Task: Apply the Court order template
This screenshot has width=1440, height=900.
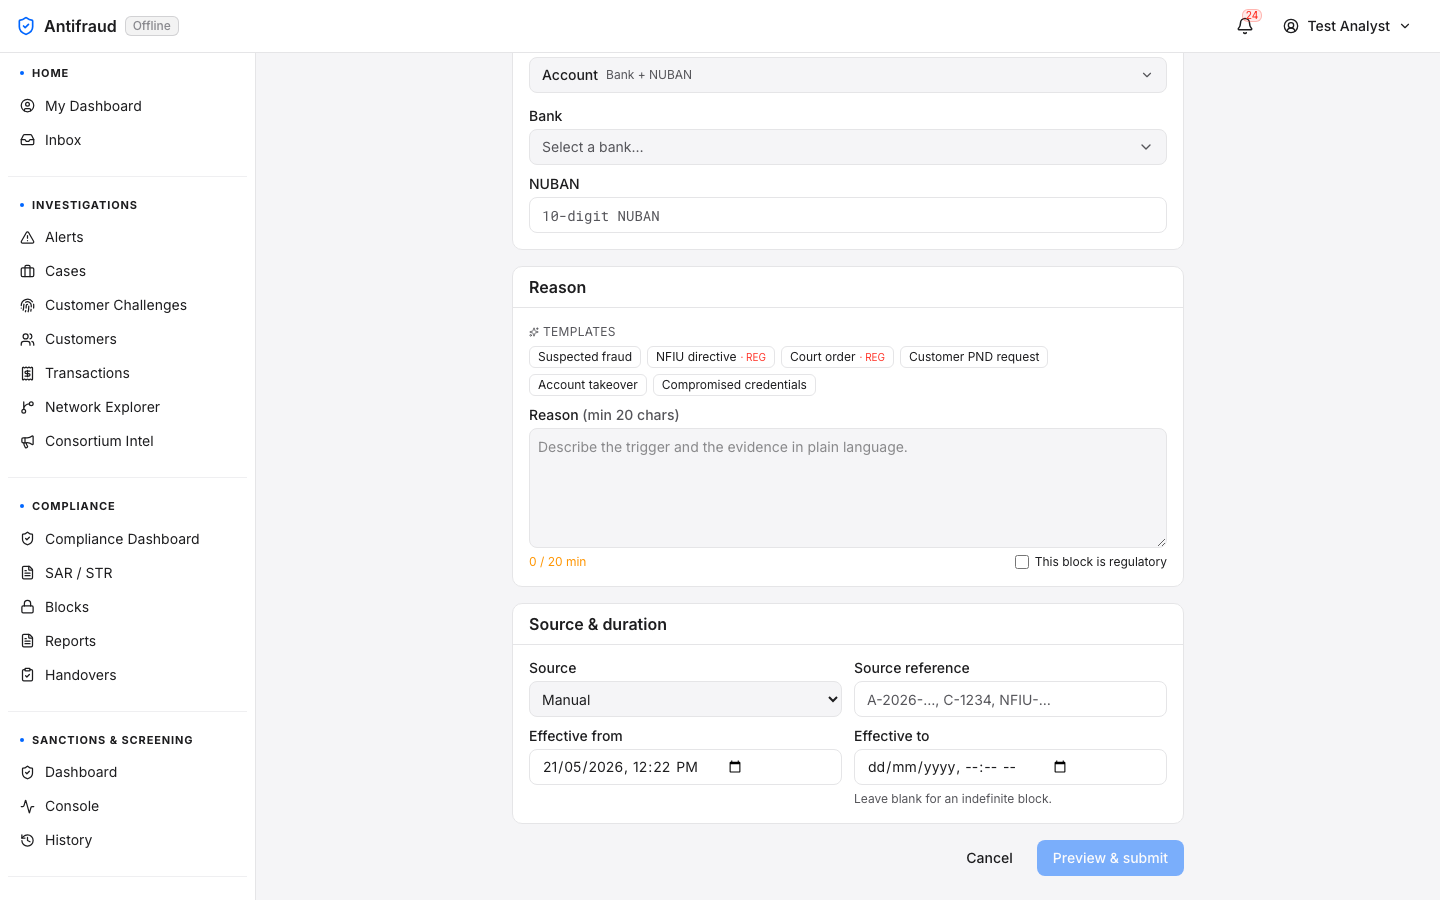Action: (x=837, y=357)
